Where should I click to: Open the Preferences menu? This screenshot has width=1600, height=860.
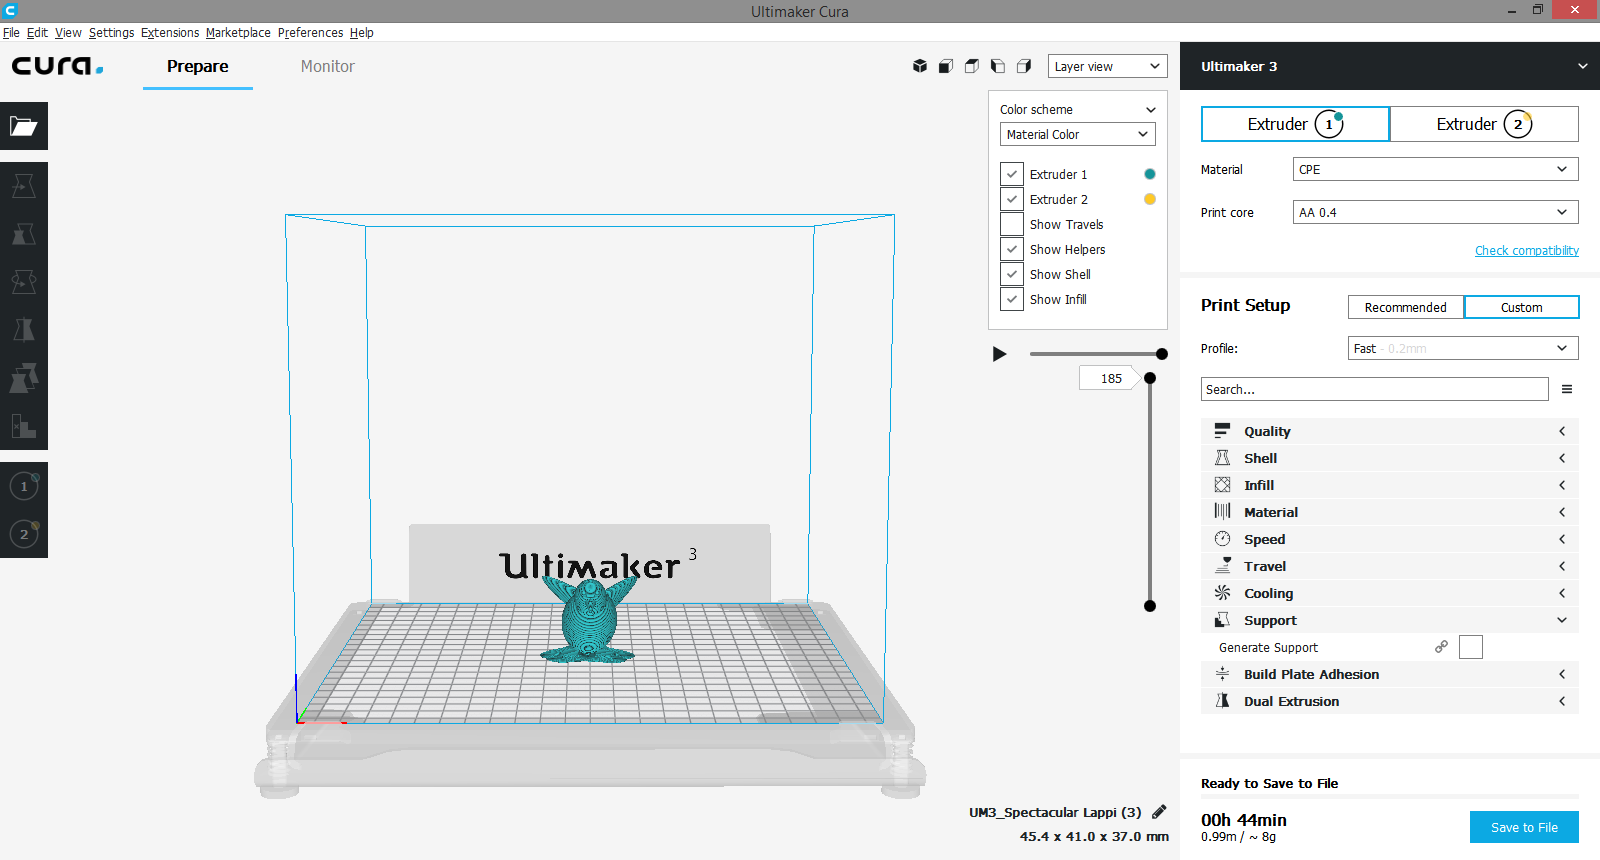click(x=310, y=32)
